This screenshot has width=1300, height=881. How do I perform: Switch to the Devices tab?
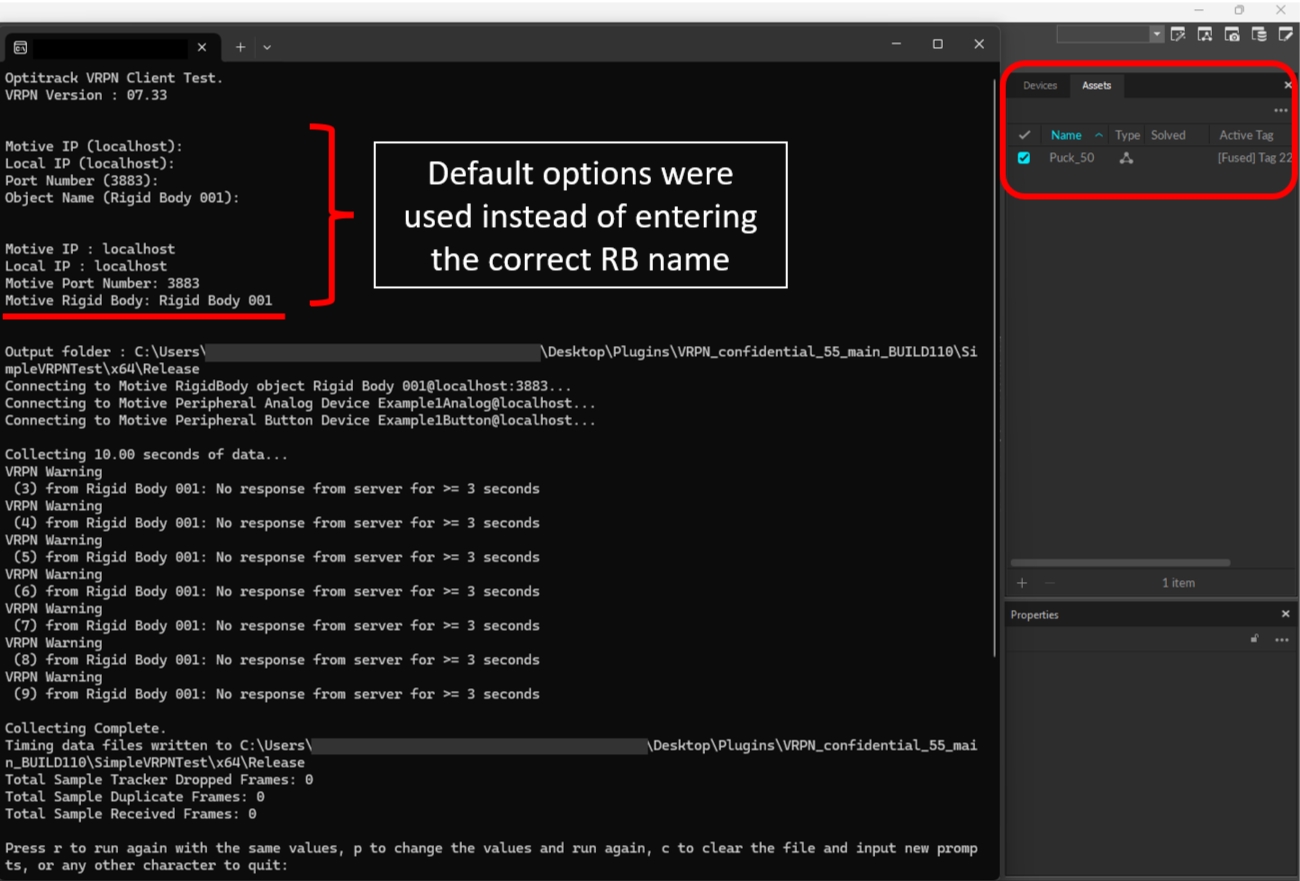[1040, 86]
